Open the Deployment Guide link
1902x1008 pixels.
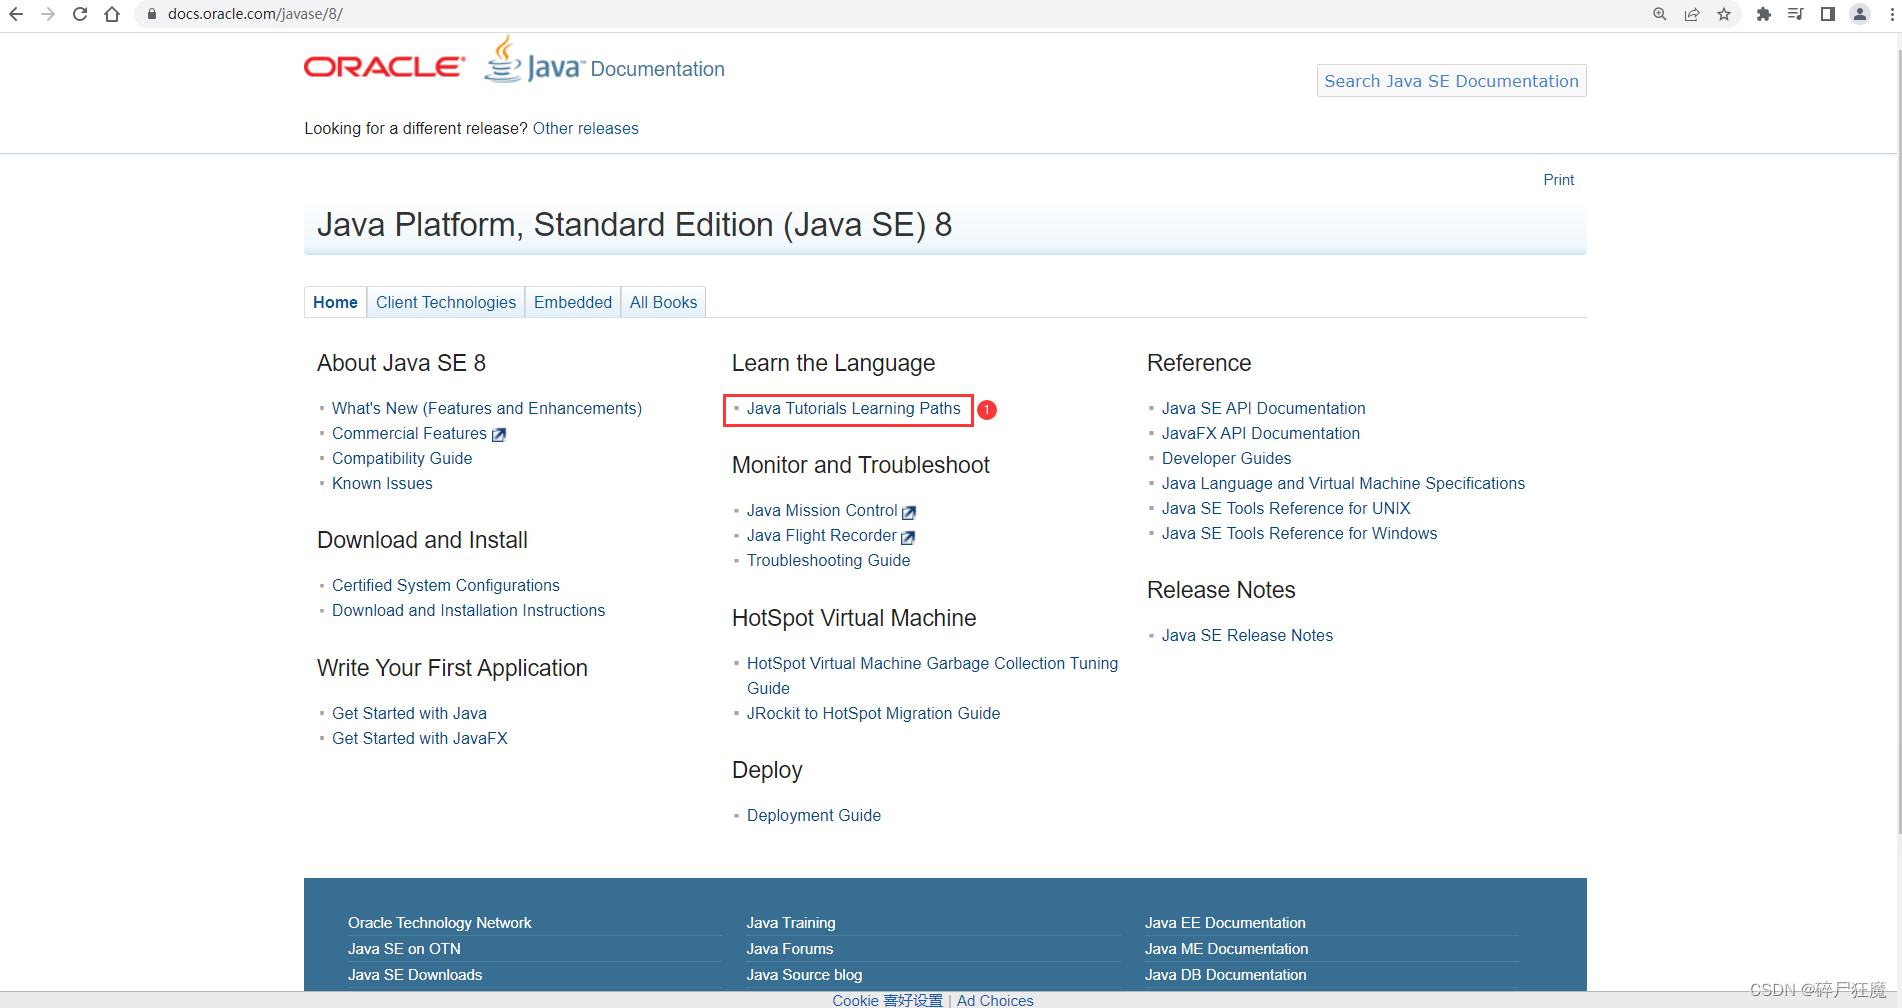coord(814,815)
